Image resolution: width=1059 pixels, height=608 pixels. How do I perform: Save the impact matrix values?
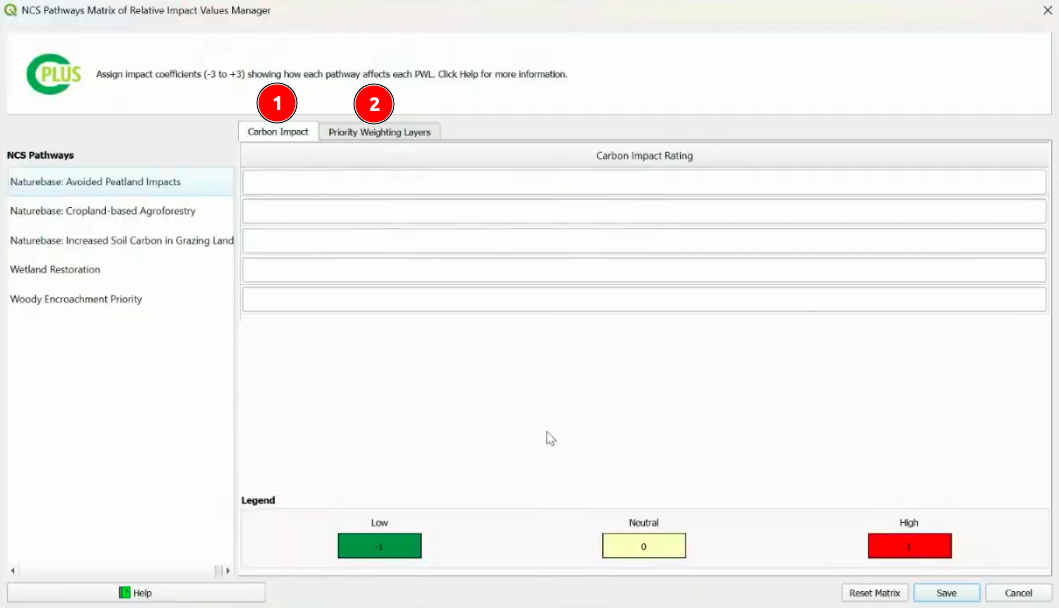(946, 593)
